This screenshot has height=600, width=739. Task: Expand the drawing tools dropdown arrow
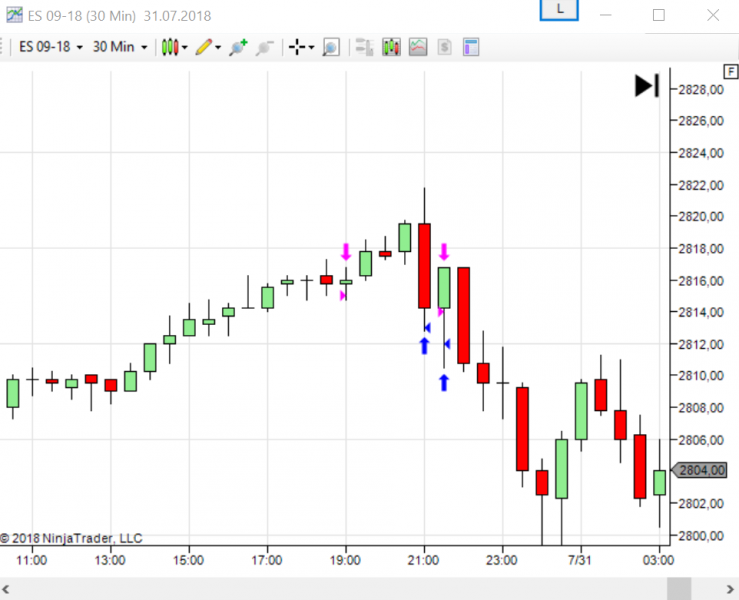(218, 48)
